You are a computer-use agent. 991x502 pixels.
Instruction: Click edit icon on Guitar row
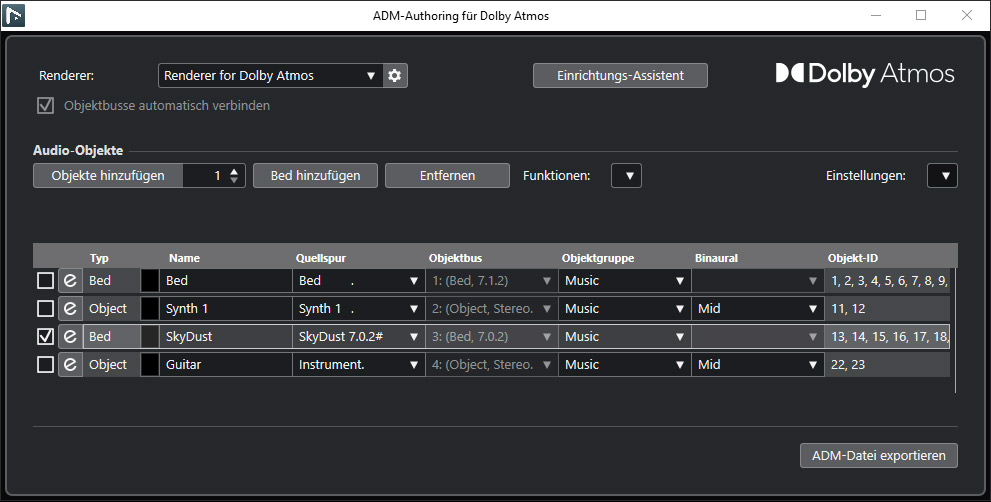coord(70,365)
